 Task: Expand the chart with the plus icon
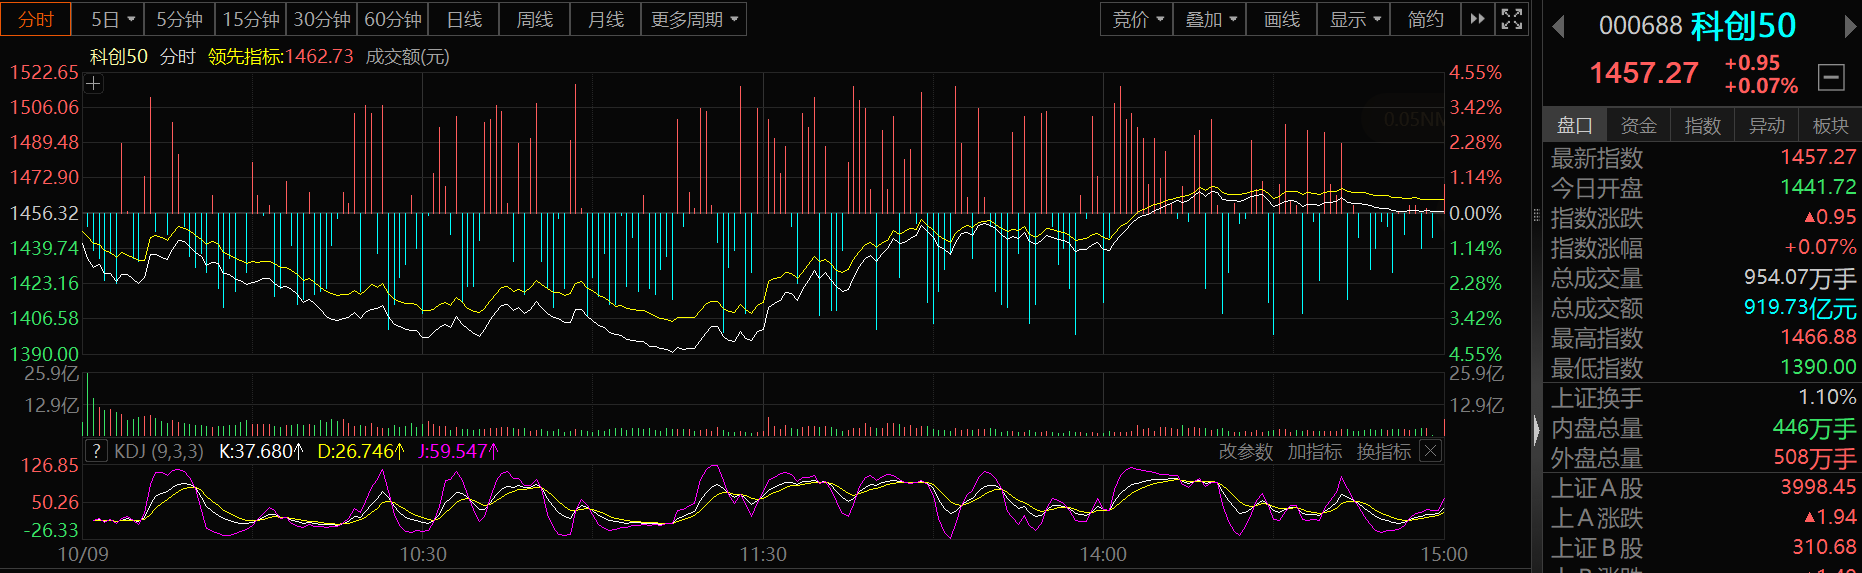(93, 84)
